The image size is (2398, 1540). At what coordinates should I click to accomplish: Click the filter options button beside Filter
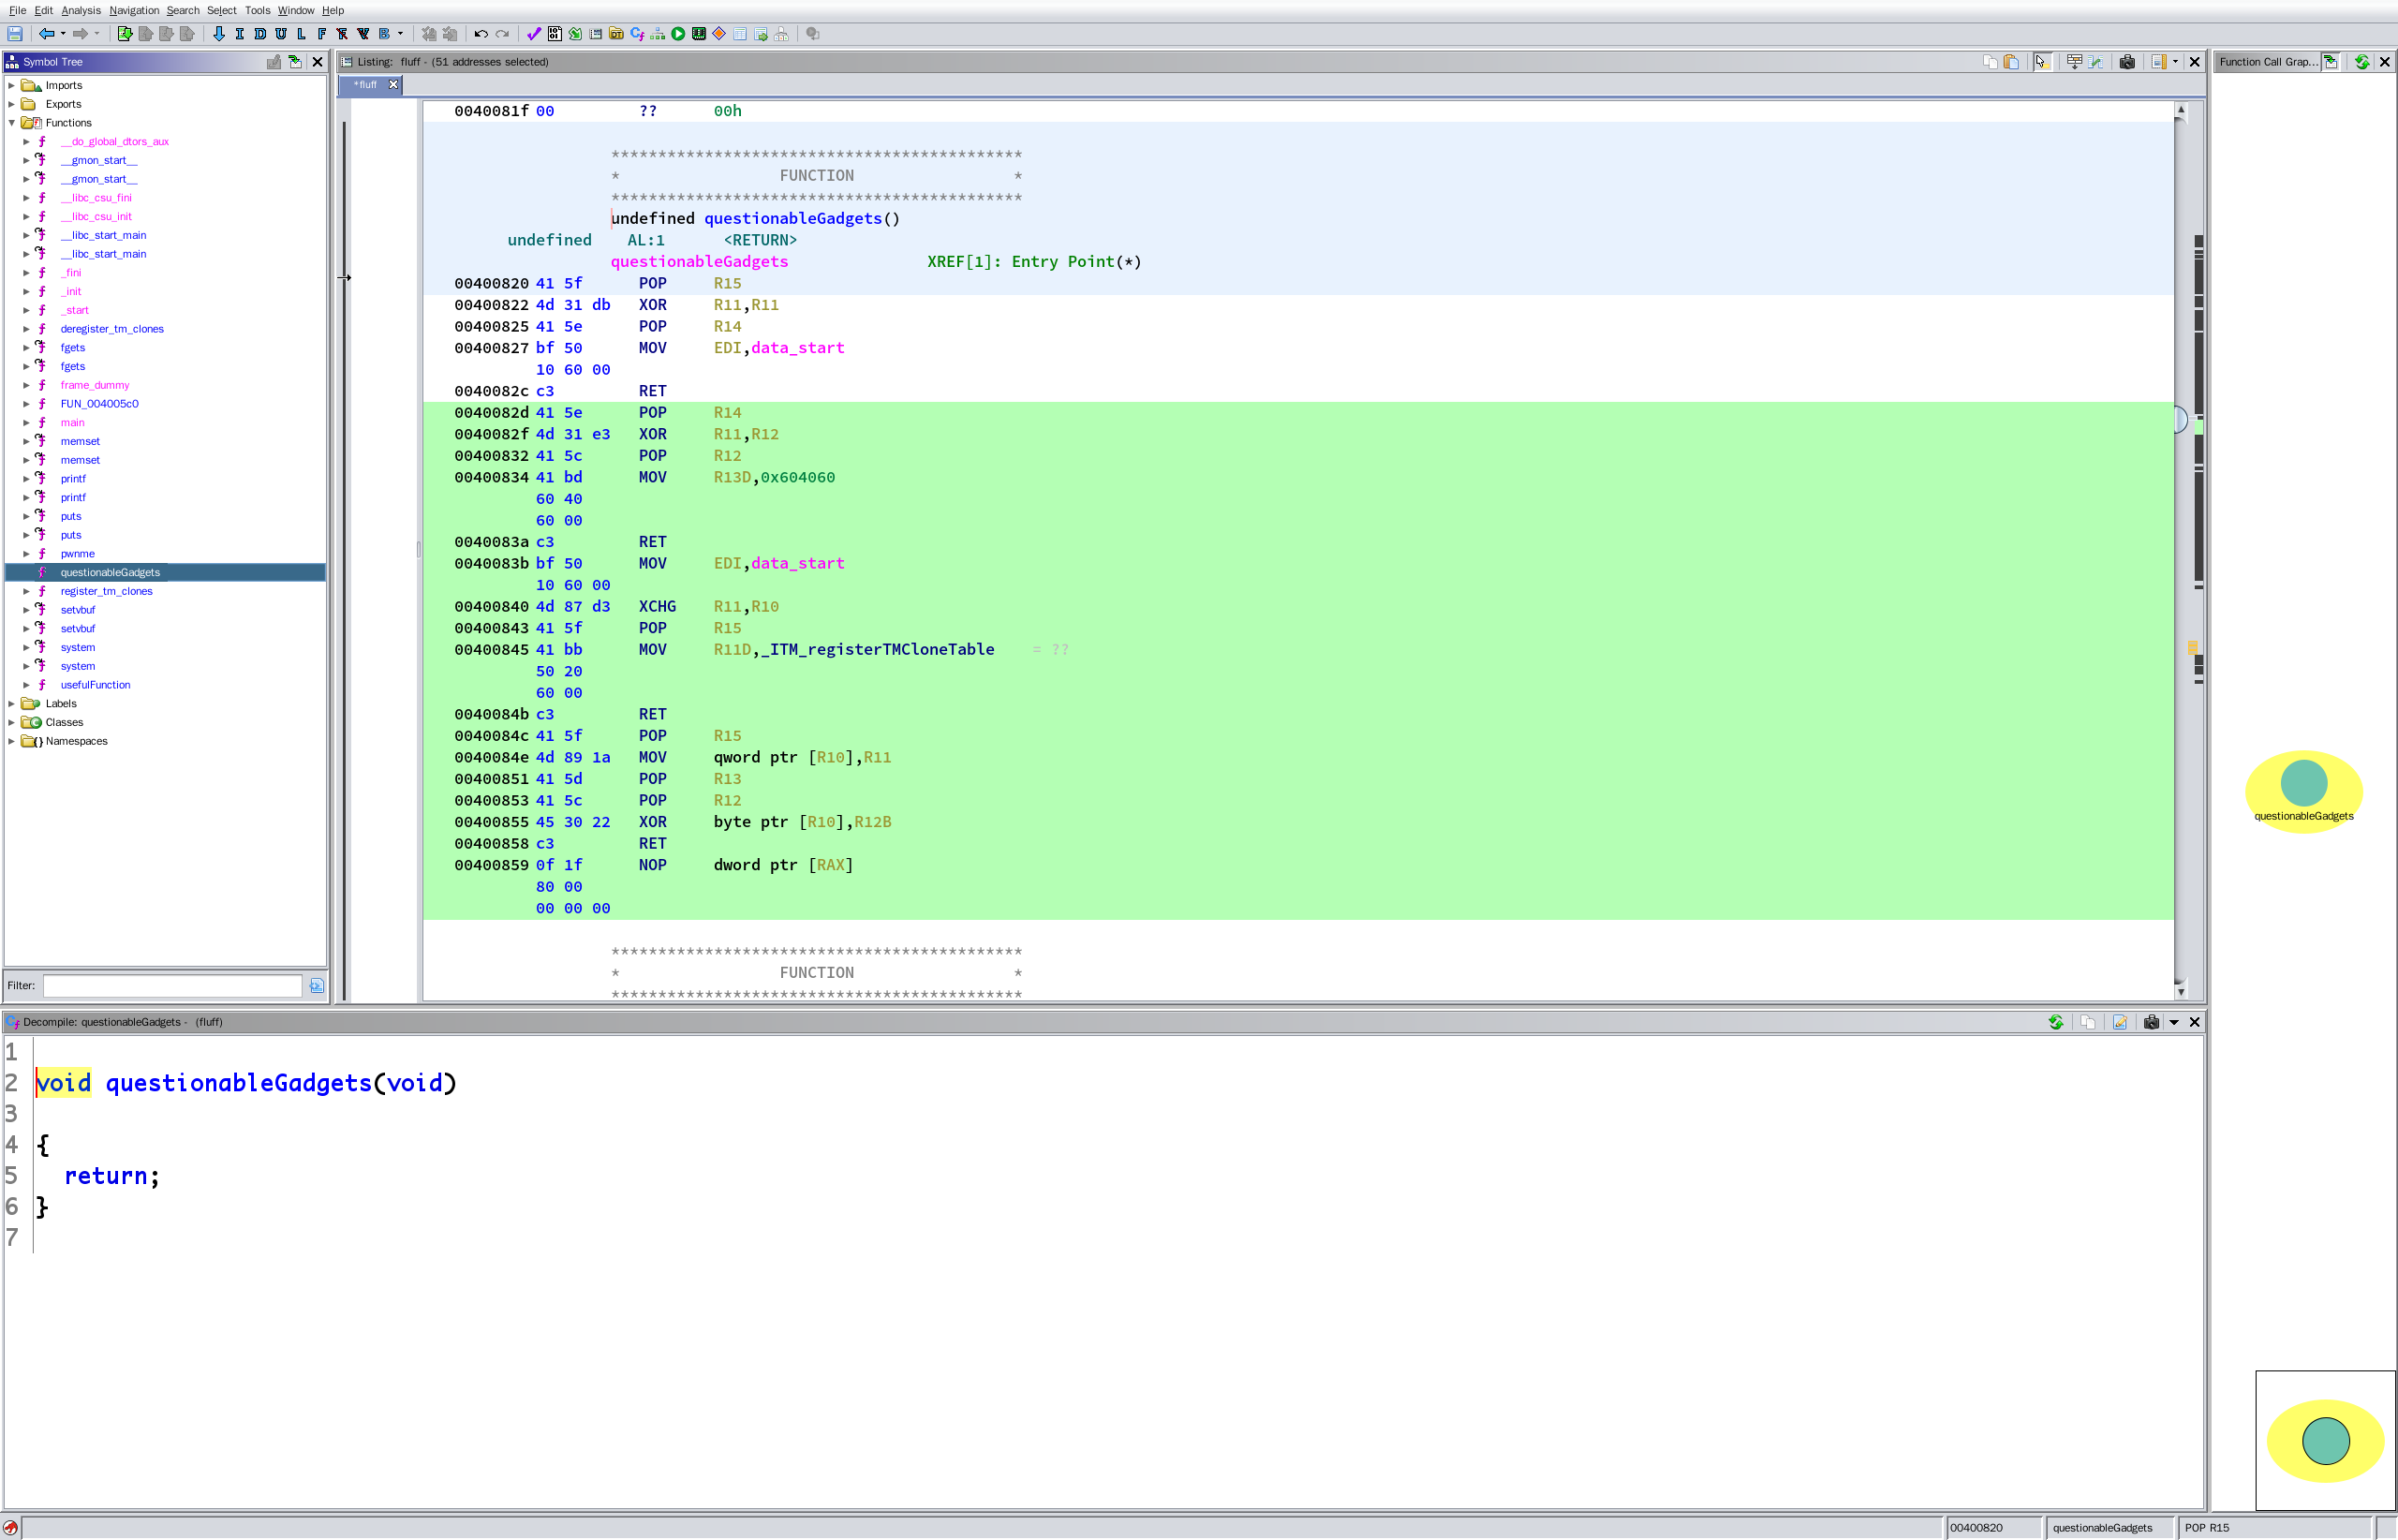click(317, 986)
